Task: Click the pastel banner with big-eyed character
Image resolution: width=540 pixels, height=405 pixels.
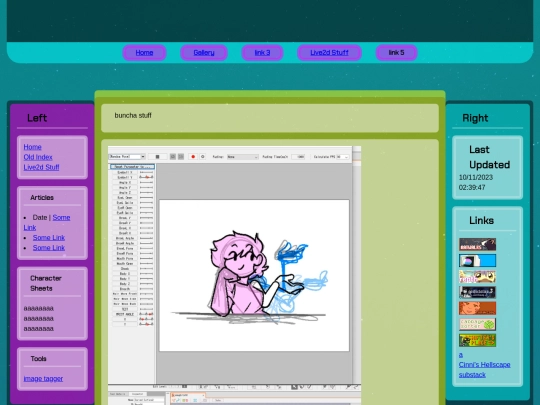Action: tap(477, 277)
